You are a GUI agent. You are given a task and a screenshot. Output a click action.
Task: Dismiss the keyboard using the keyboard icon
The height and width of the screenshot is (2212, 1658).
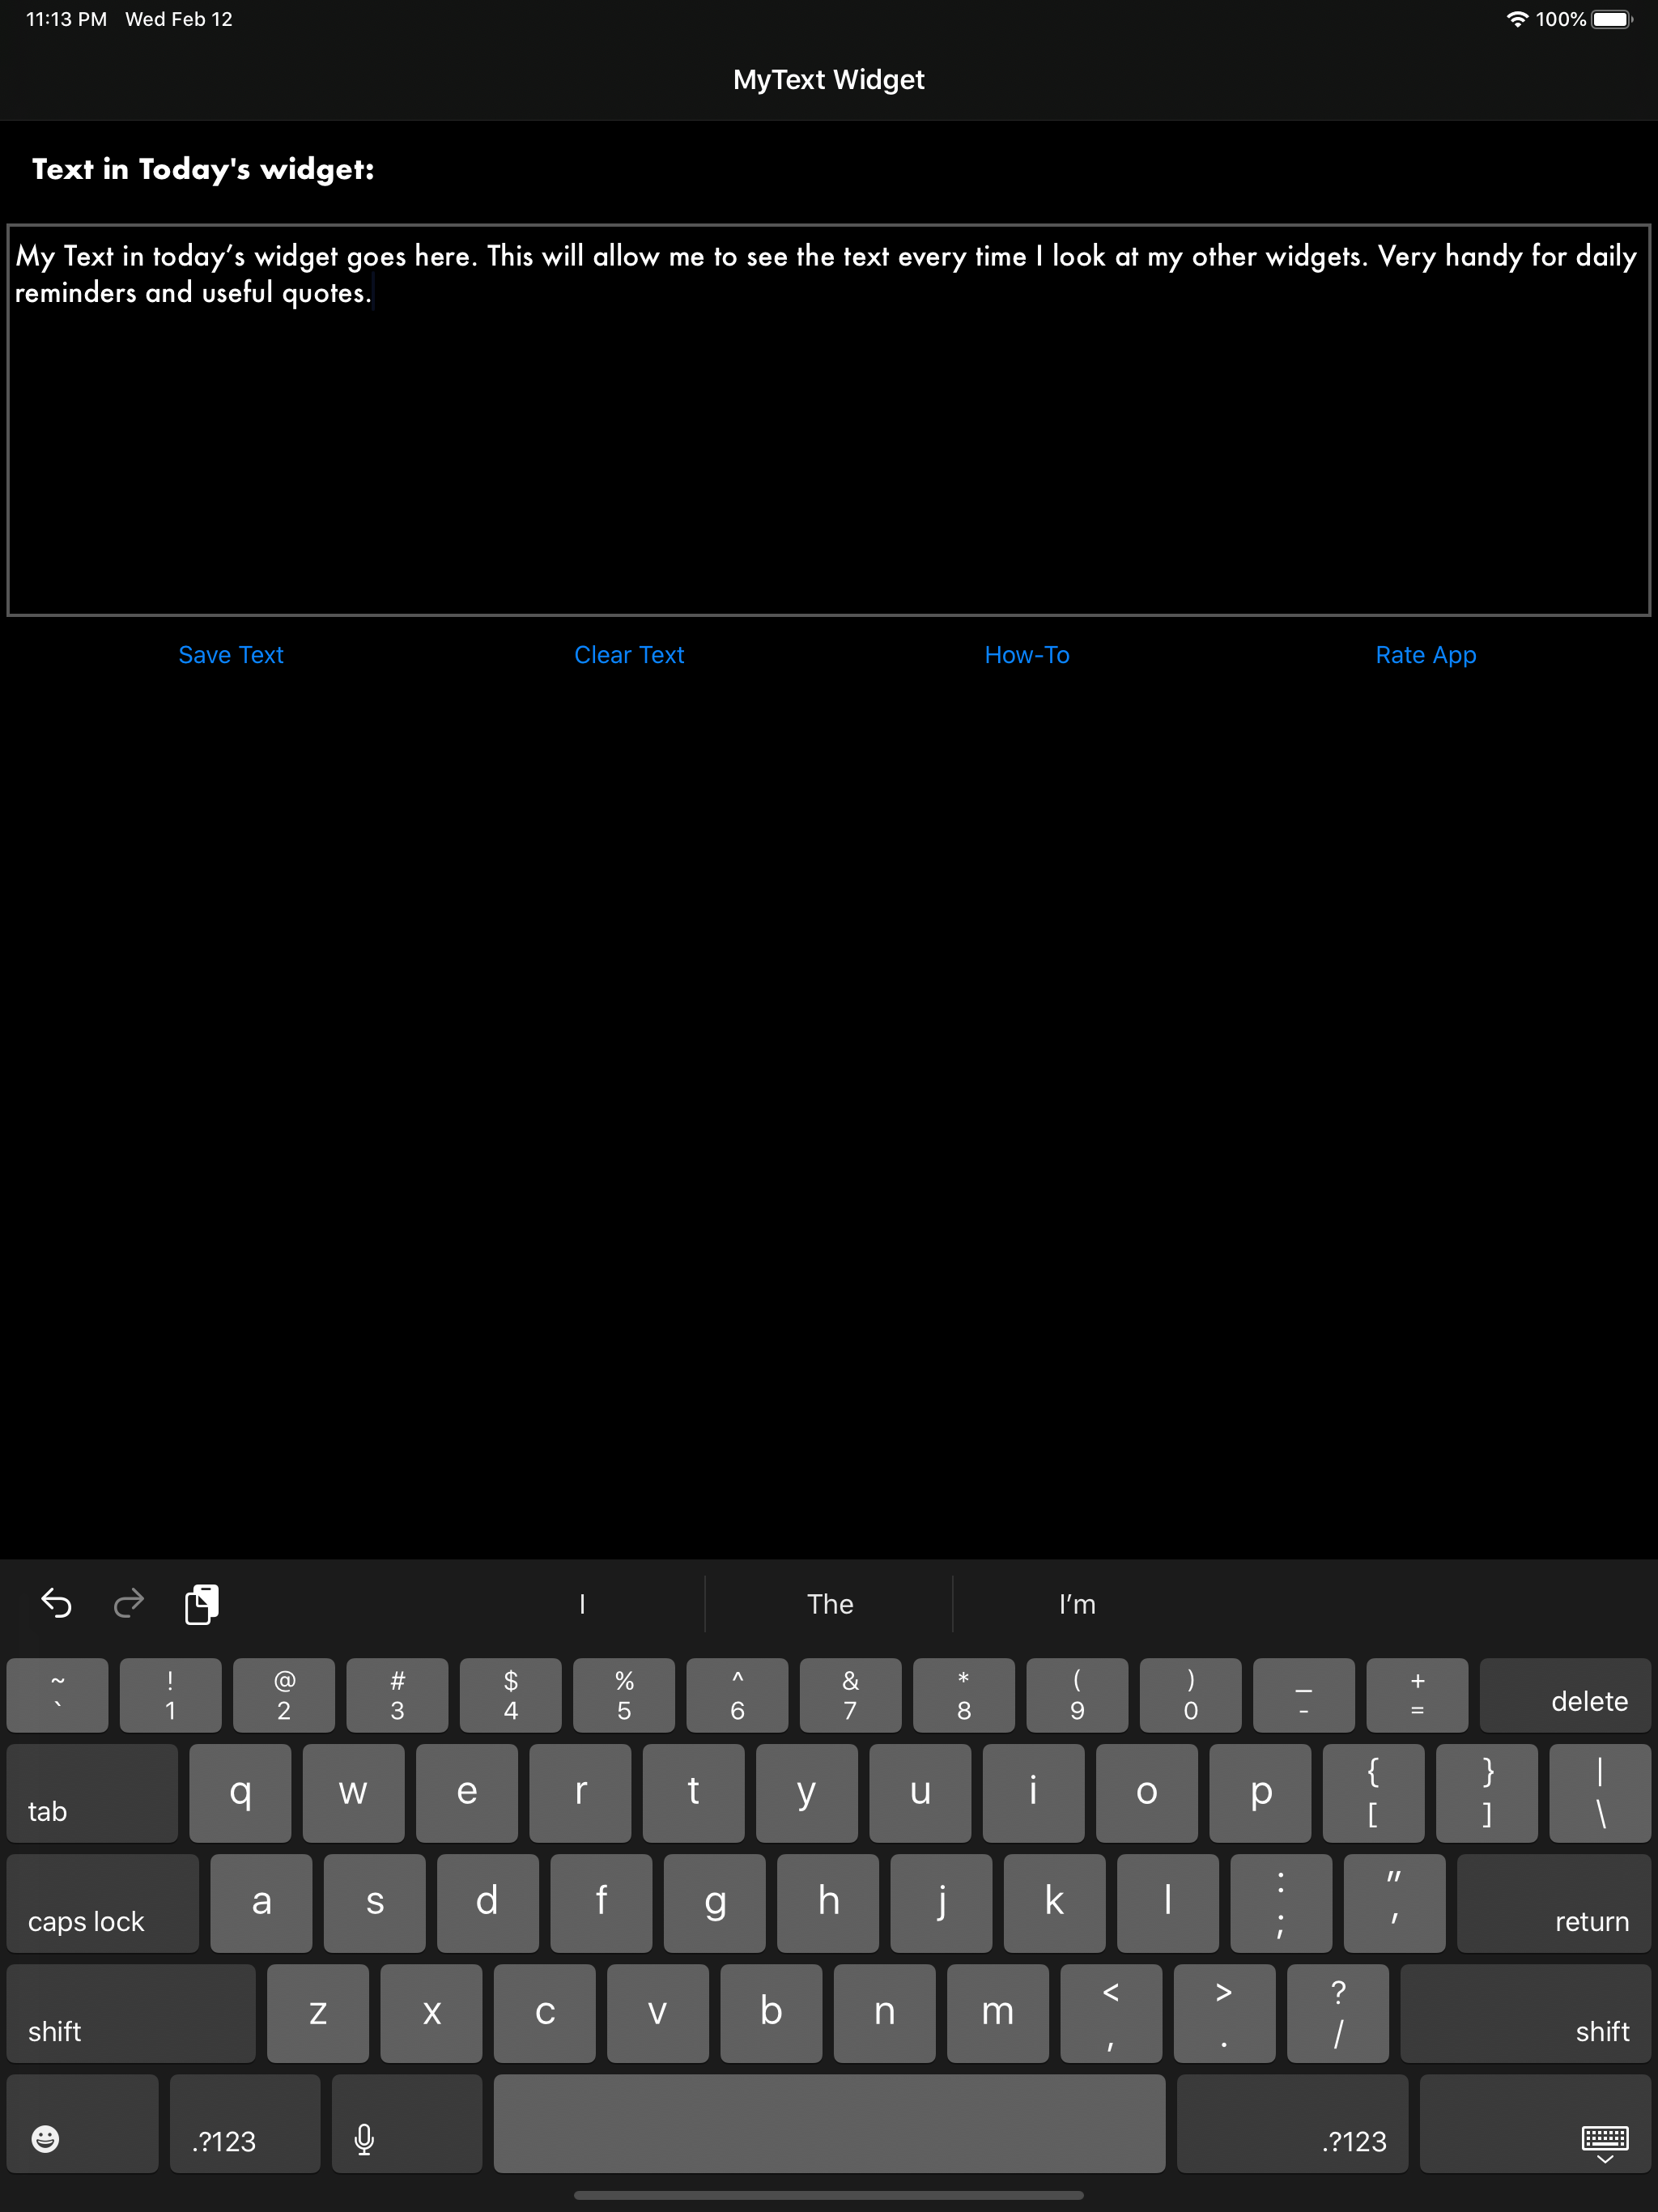[x=1606, y=2141]
